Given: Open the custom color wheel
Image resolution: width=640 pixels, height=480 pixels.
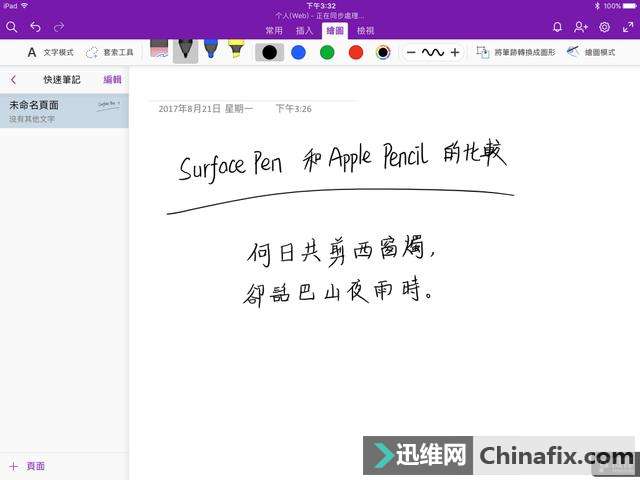Looking at the screenshot, I should [383, 52].
